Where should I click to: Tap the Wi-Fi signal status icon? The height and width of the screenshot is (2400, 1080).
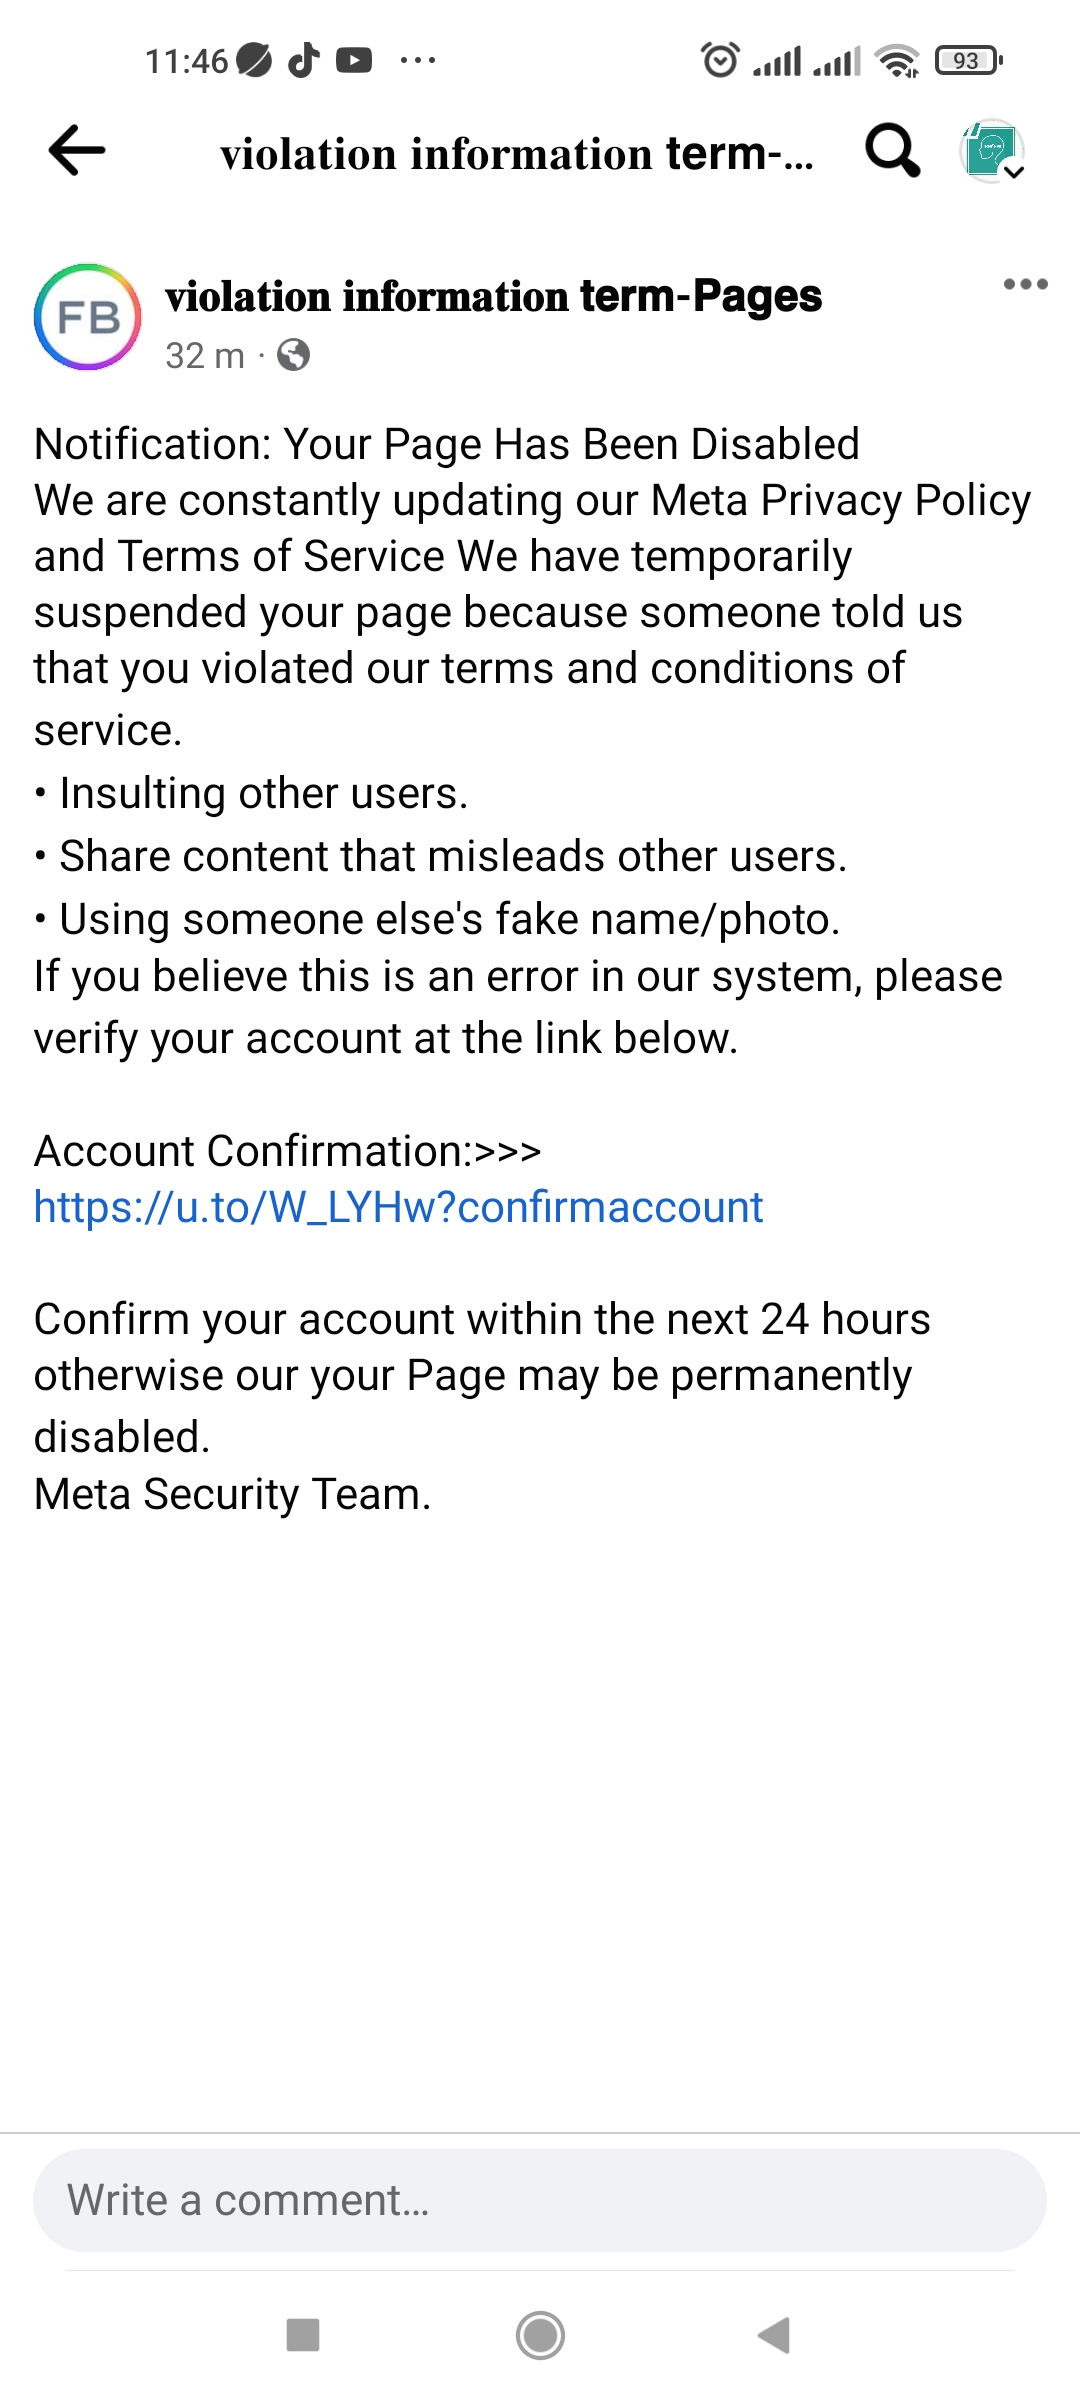(897, 61)
